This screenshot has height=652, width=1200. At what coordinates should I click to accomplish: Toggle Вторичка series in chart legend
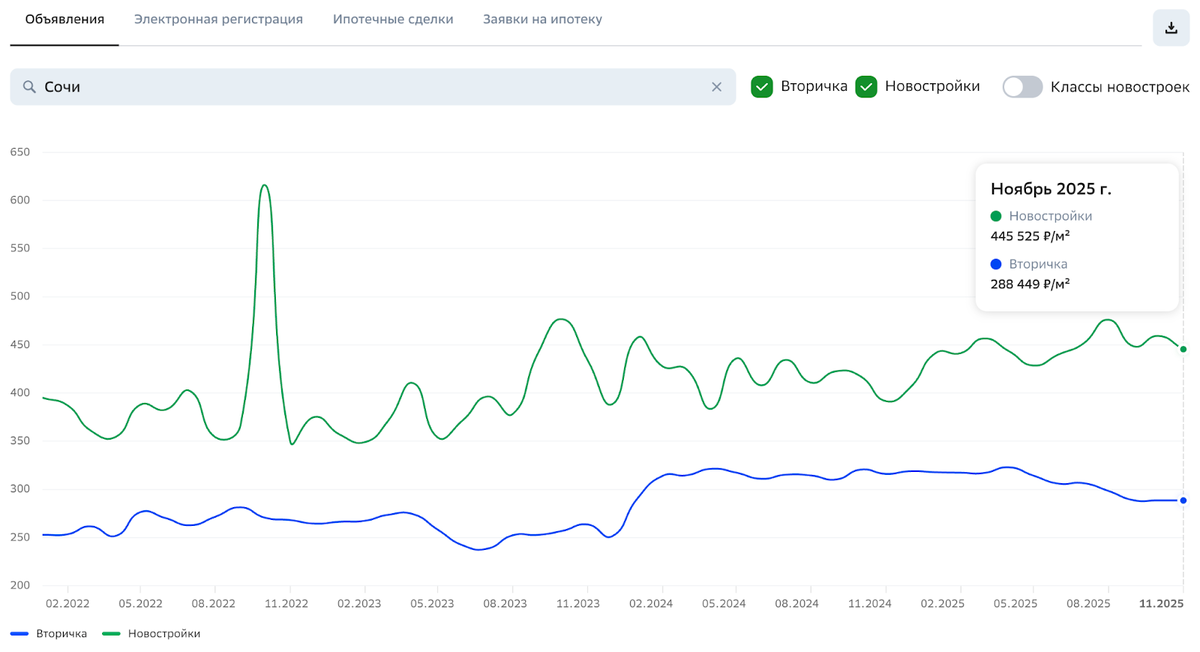[50, 634]
